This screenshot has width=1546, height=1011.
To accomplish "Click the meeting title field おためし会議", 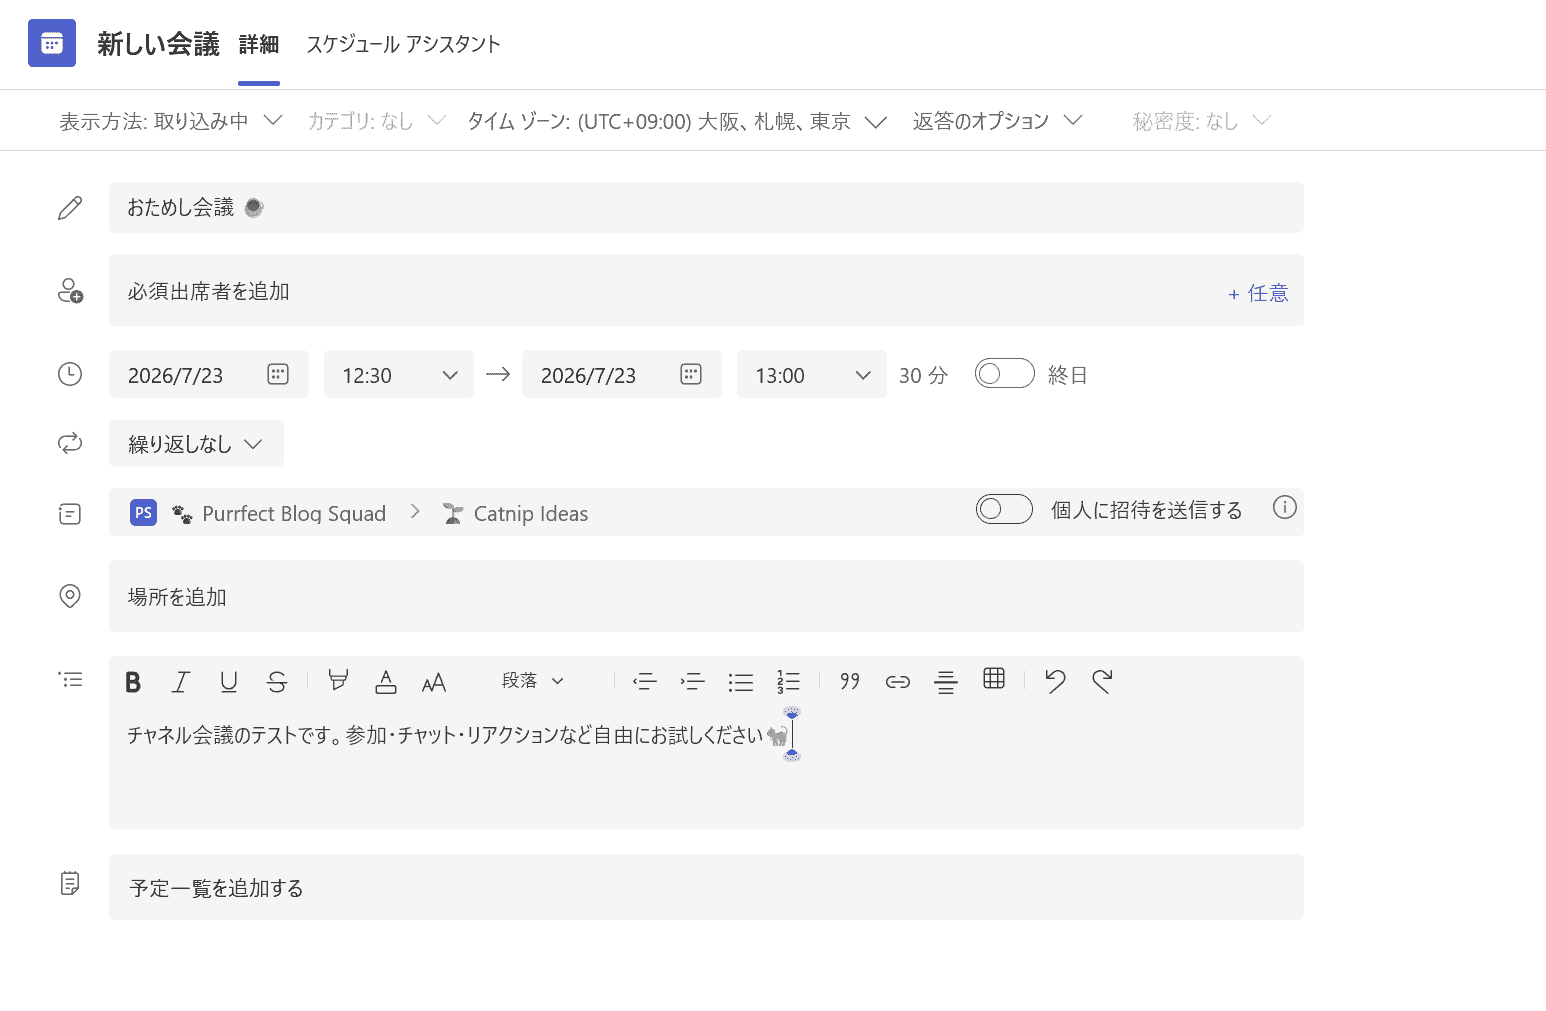I will [706, 207].
